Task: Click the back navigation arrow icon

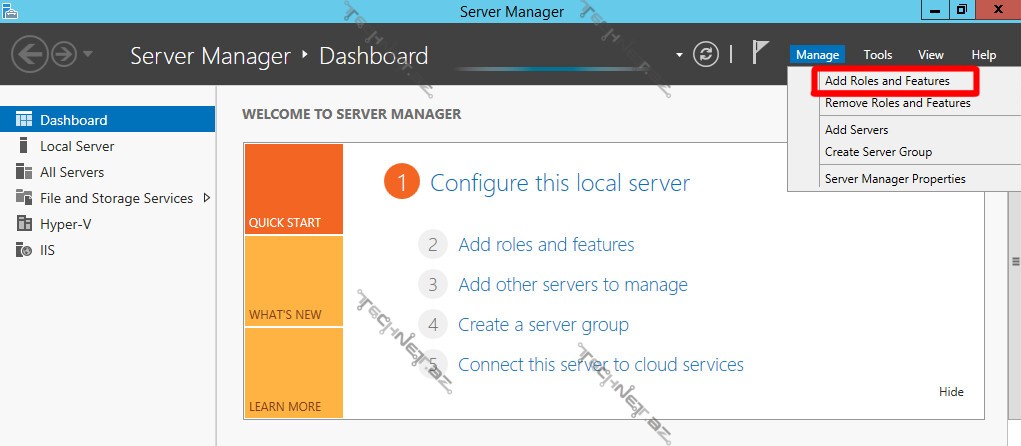Action: tap(30, 54)
